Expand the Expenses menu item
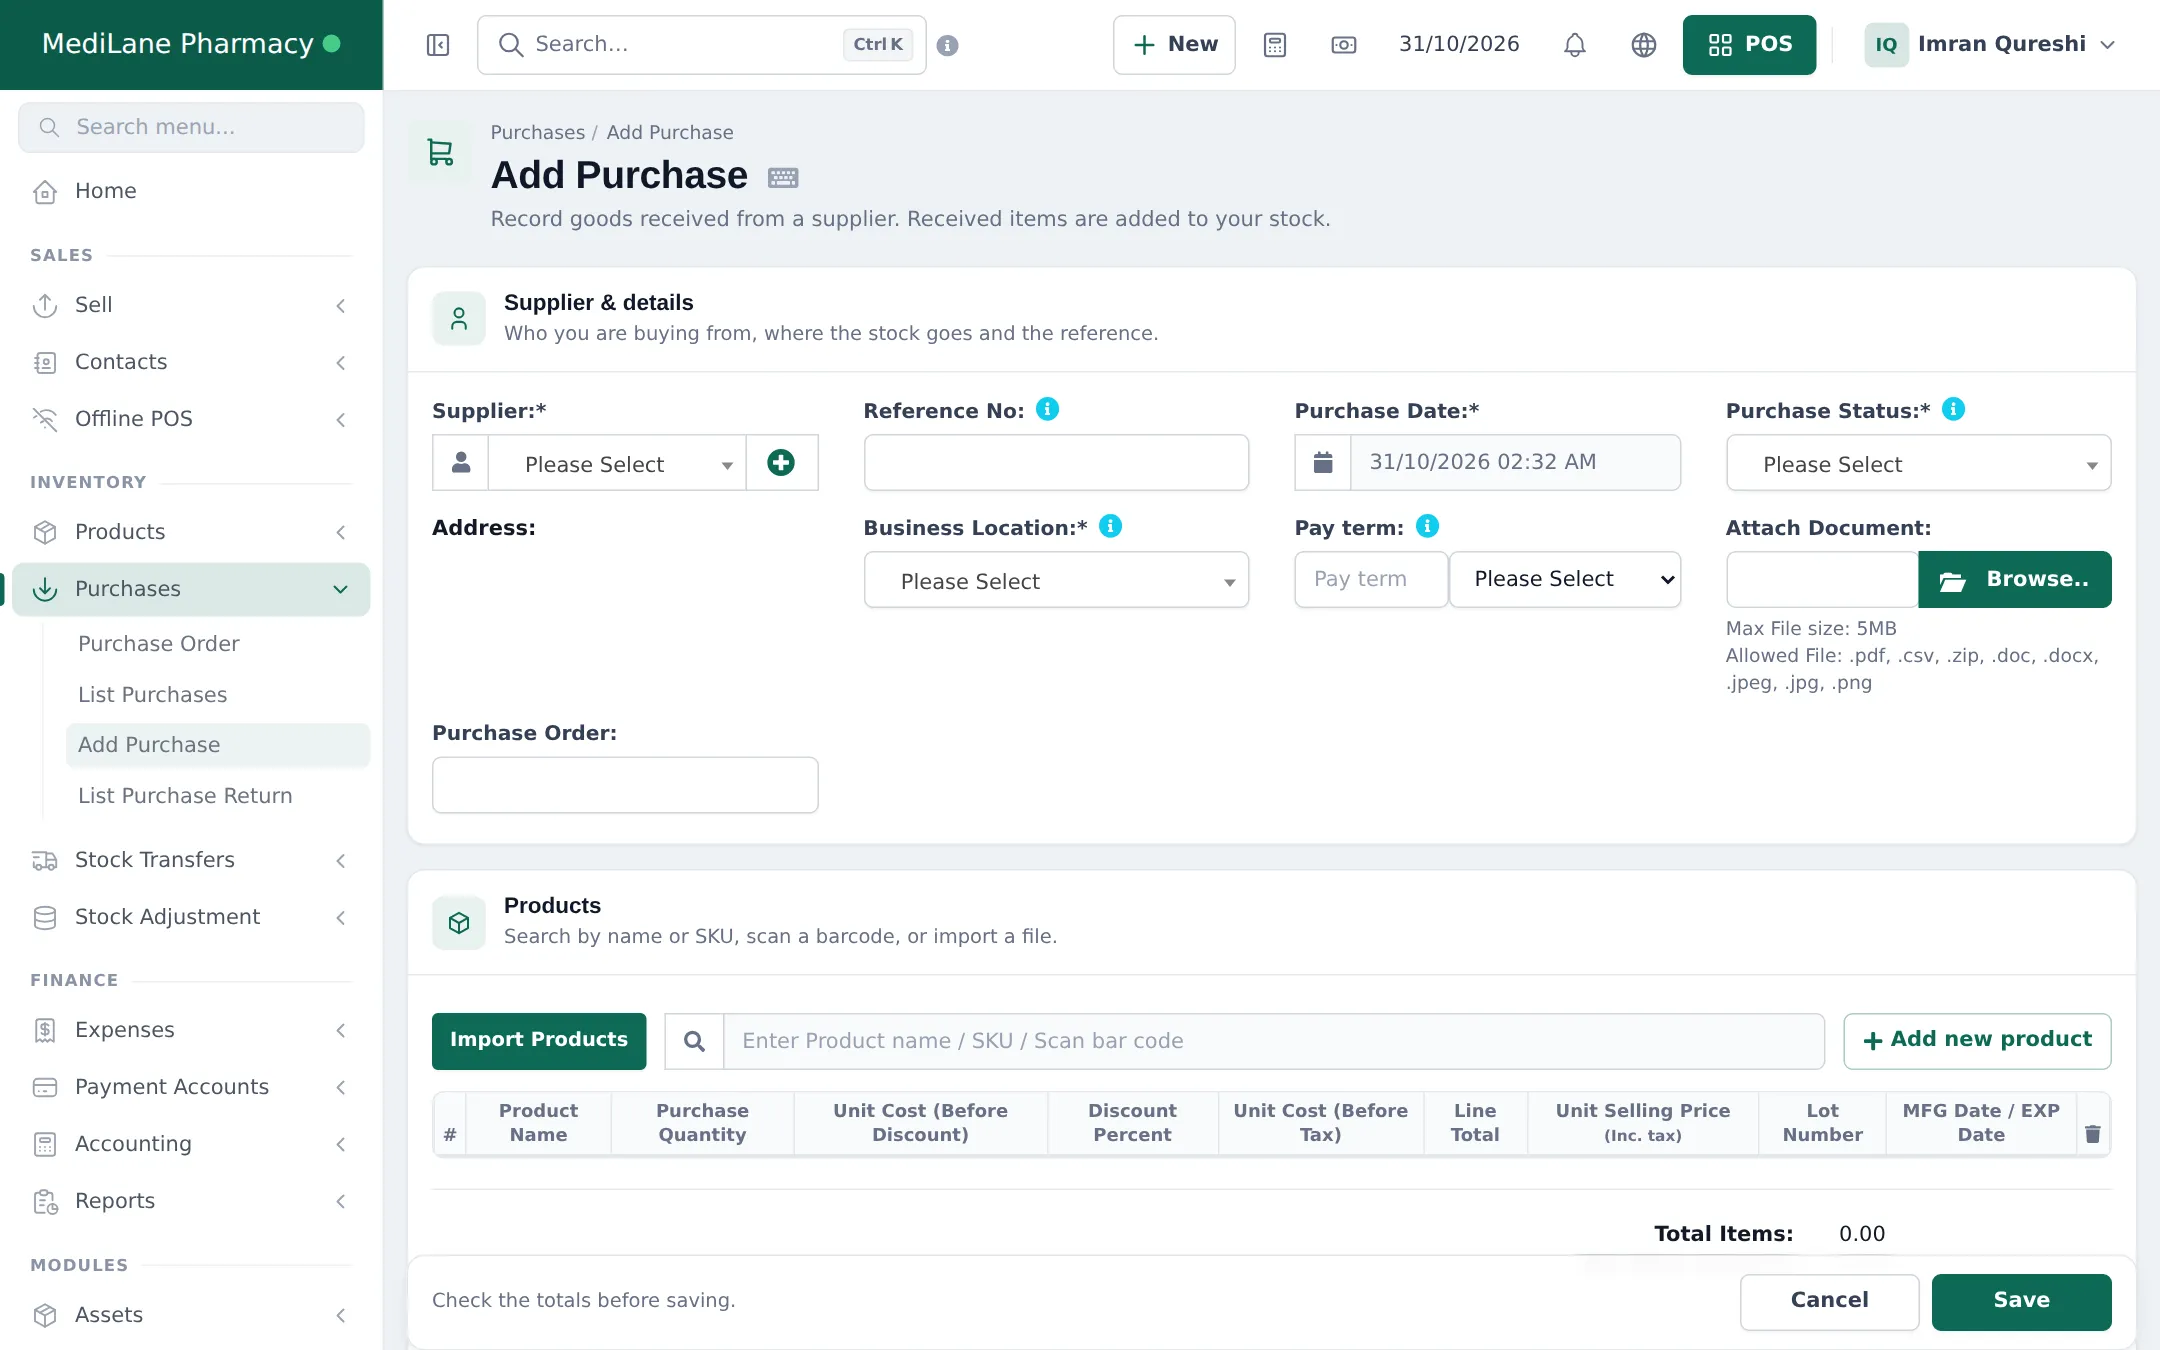The image size is (2160, 1350). pyautogui.click(x=191, y=1030)
